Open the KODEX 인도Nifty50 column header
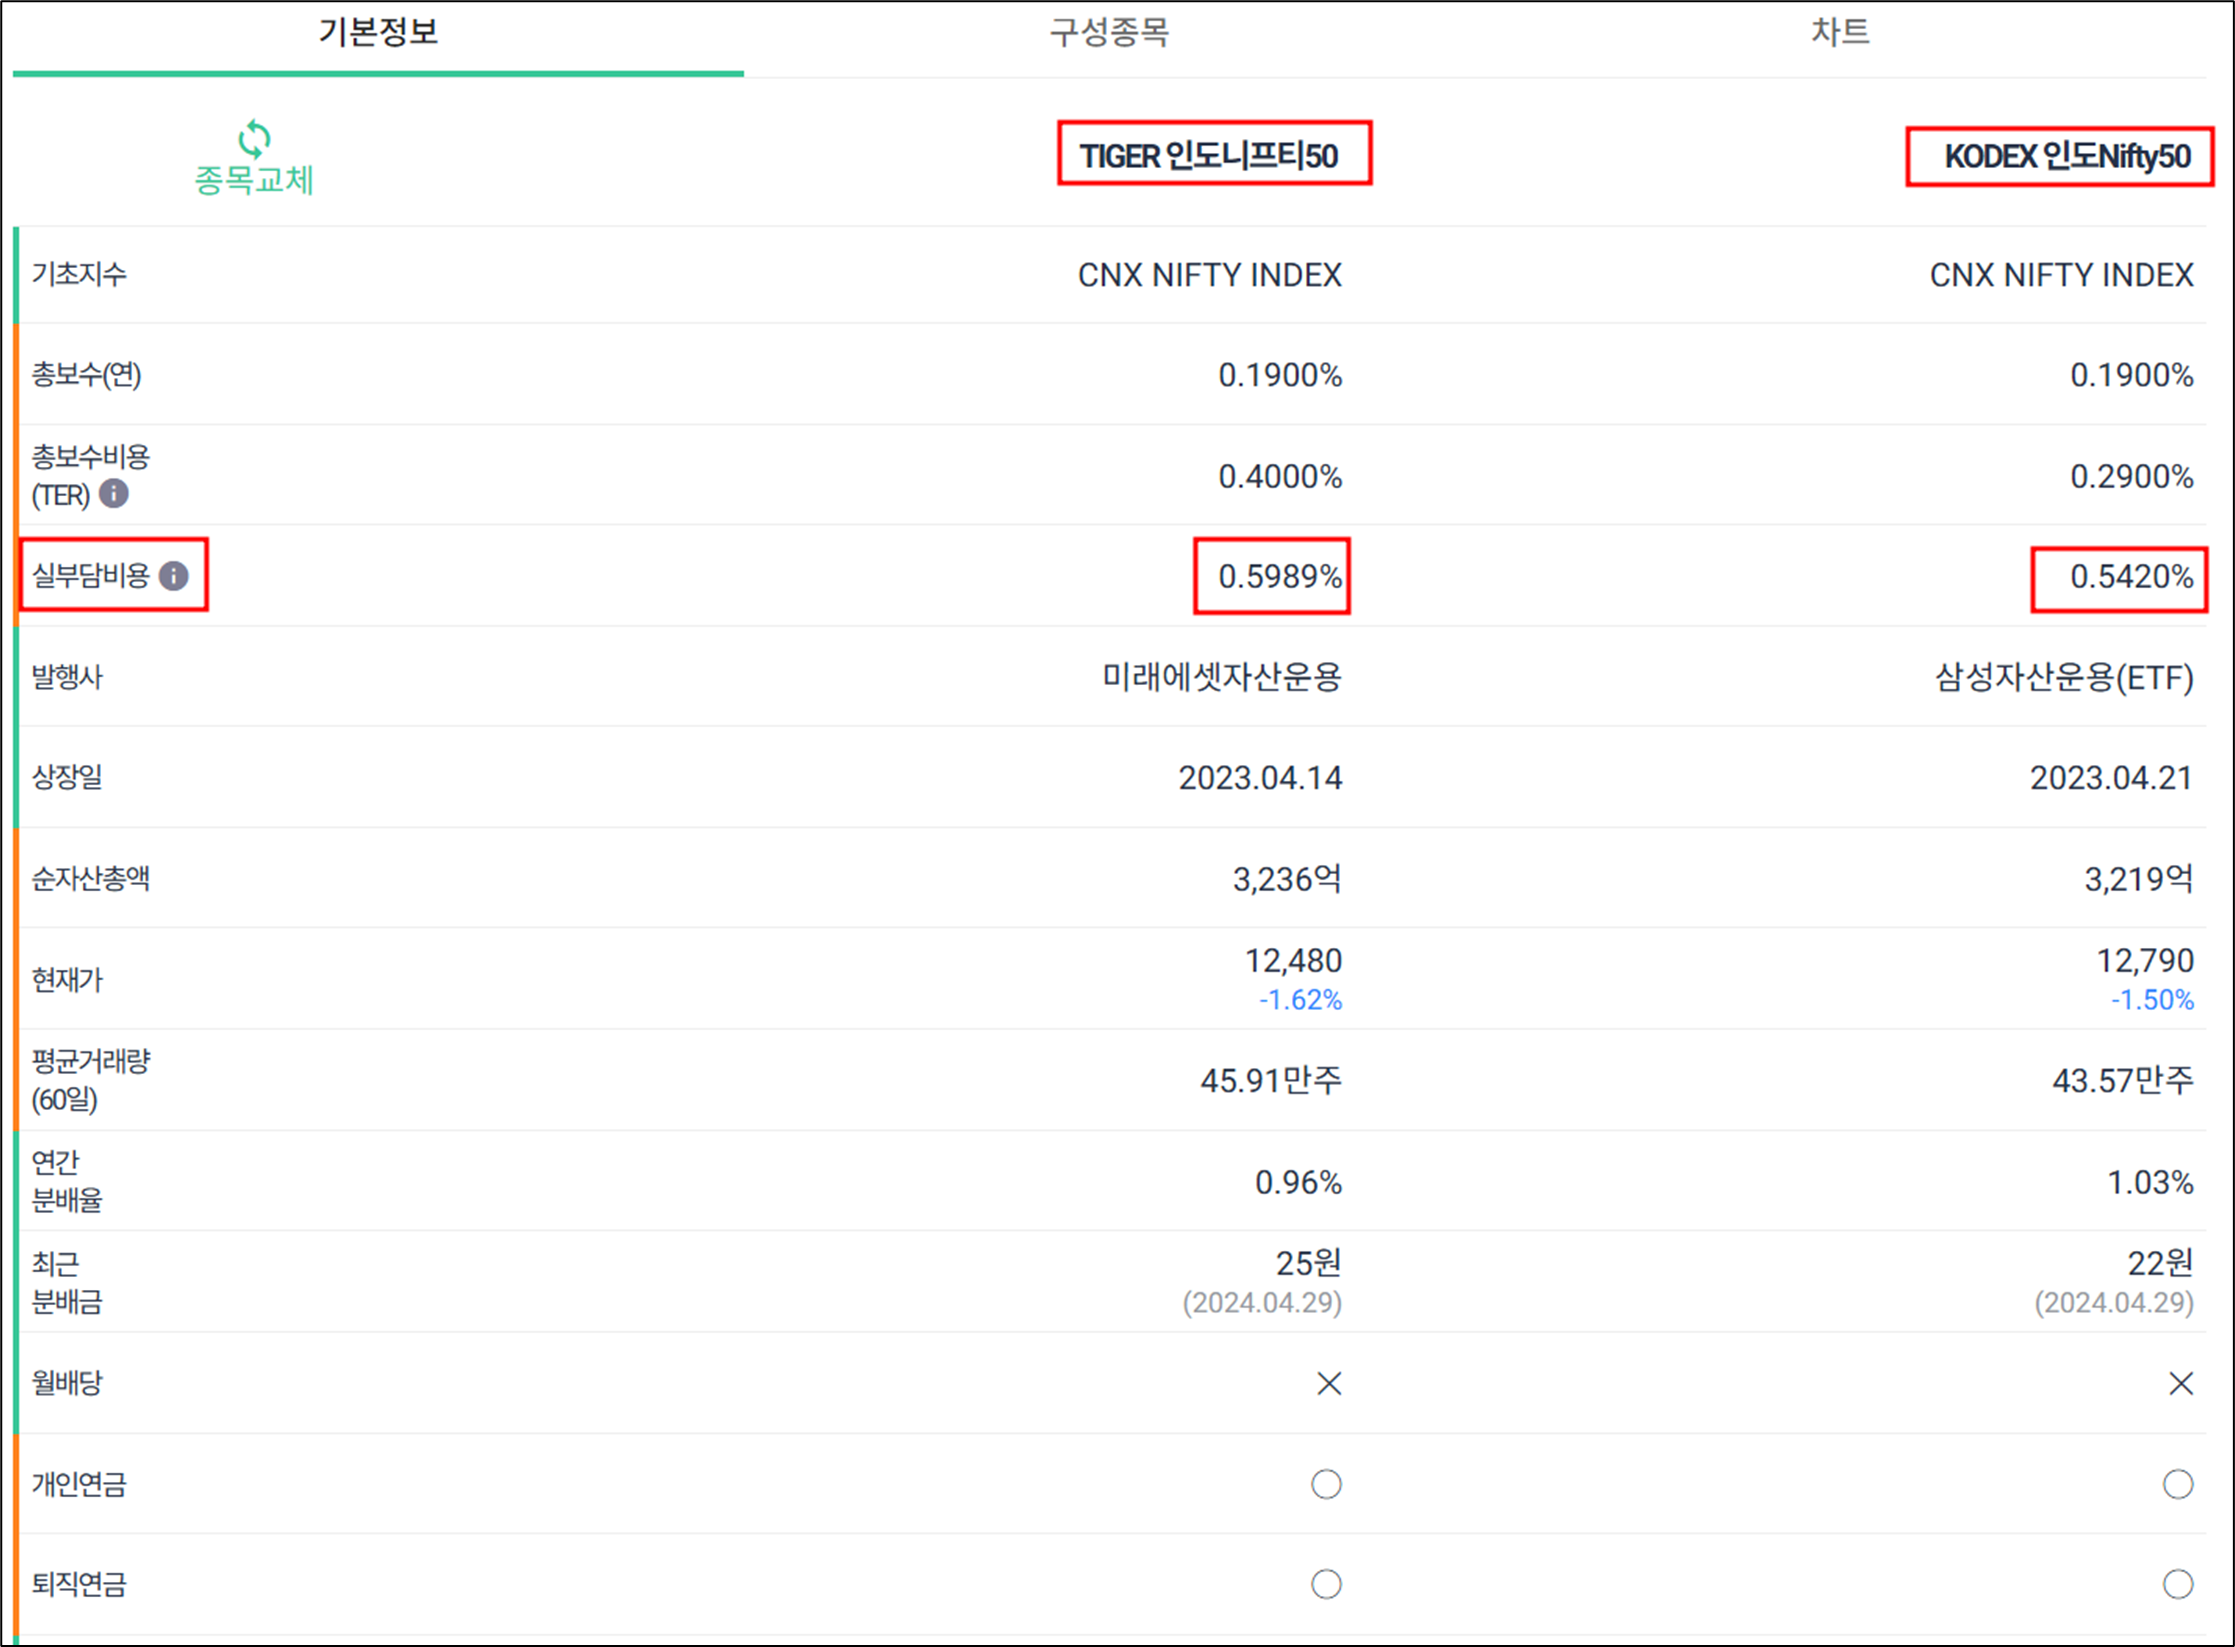The height and width of the screenshot is (1647, 2235). pos(2068,156)
